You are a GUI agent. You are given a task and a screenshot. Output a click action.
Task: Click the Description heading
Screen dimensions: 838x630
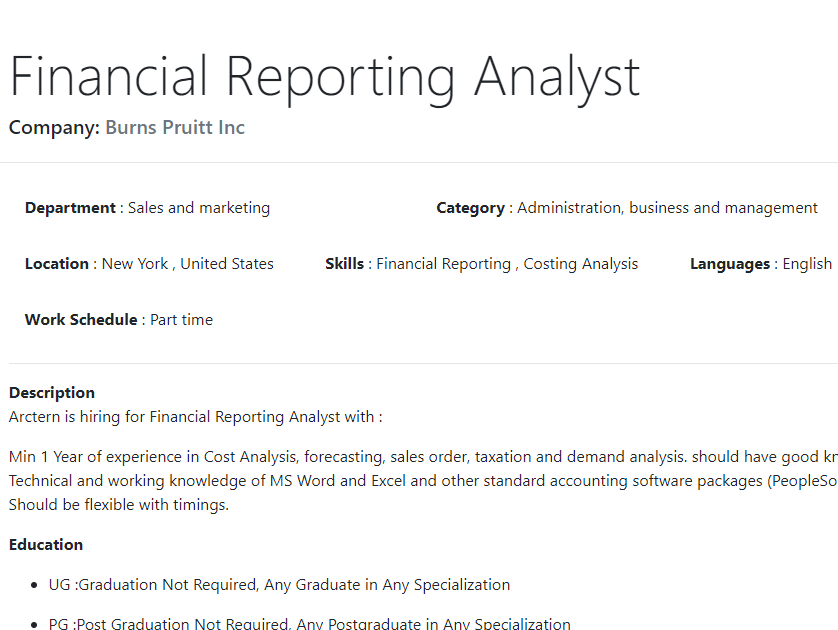52,393
